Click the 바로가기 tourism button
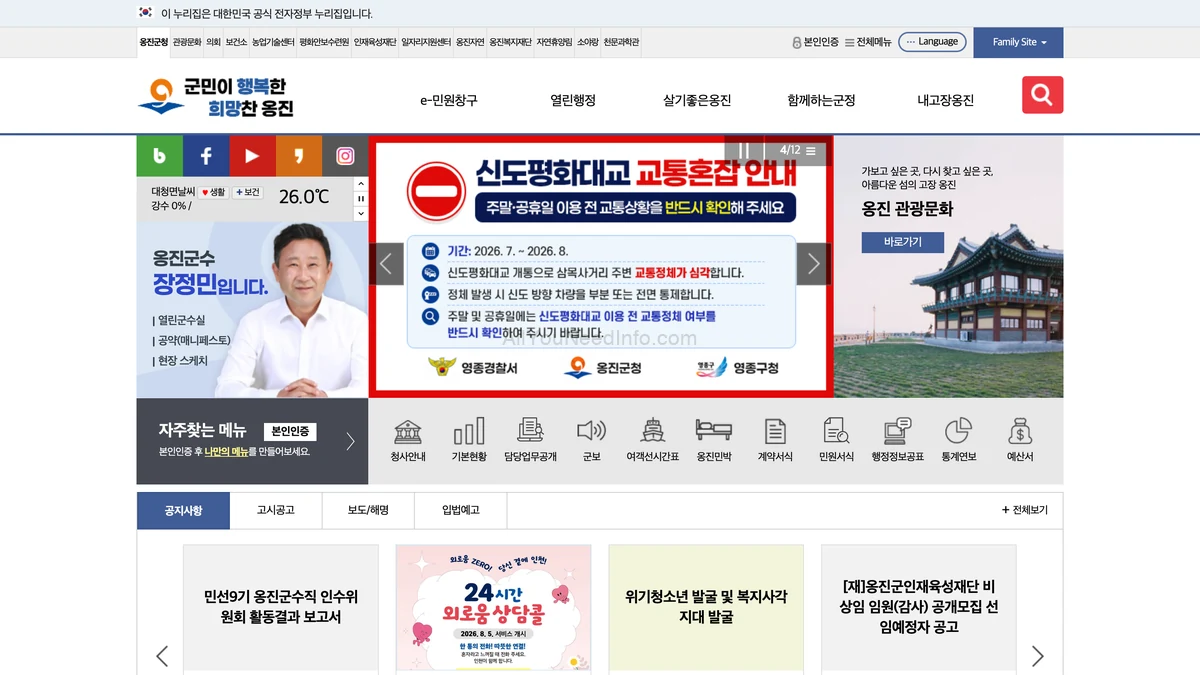 click(903, 242)
